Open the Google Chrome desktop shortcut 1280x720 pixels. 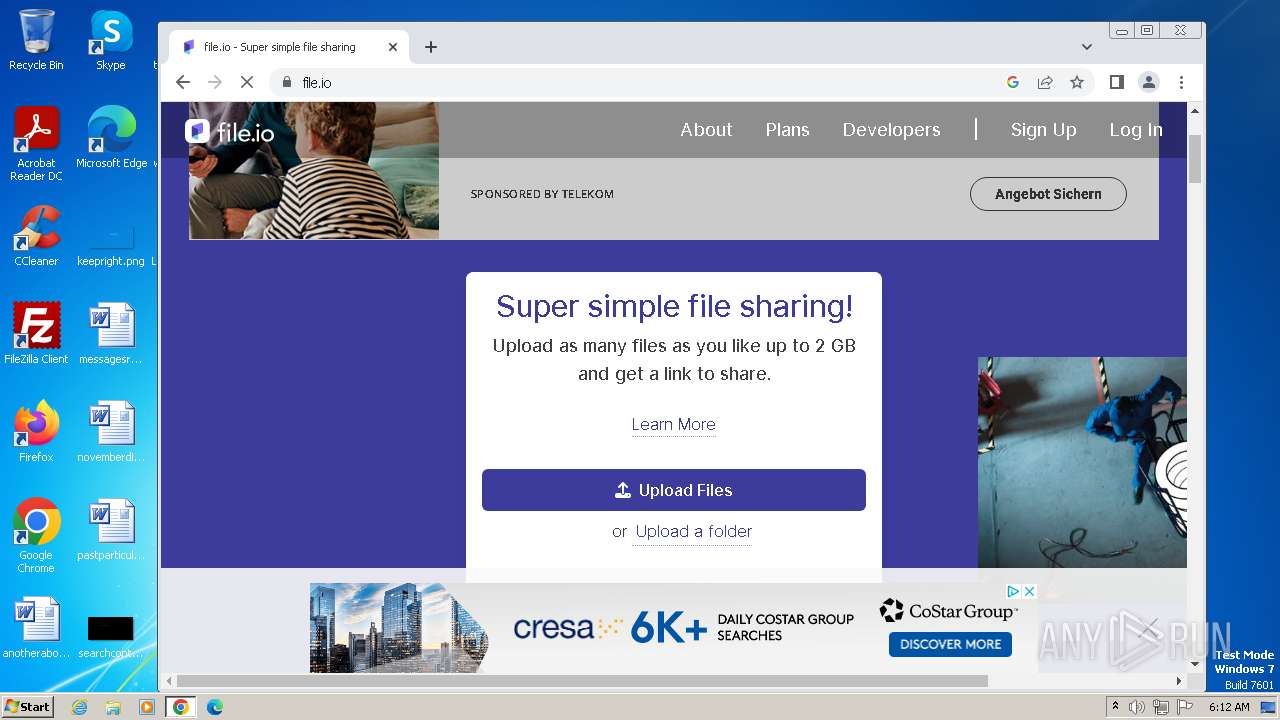point(36,536)
